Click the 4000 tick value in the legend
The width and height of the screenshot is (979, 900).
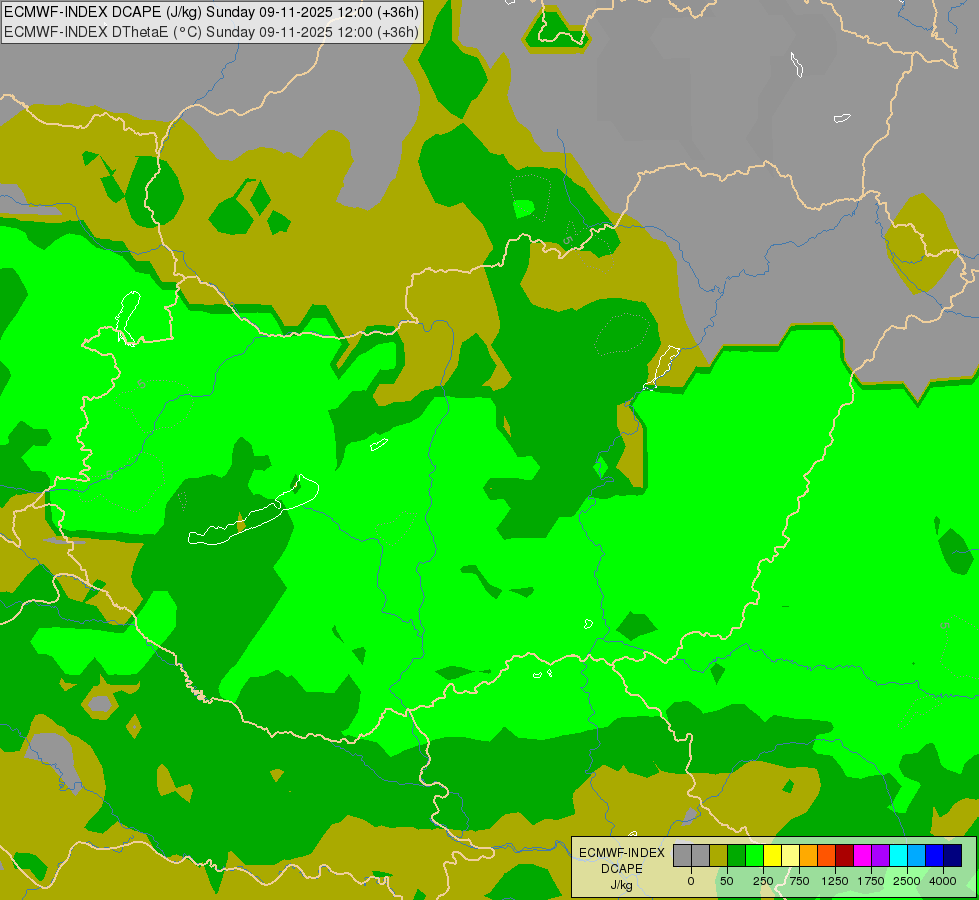point(943,881)
